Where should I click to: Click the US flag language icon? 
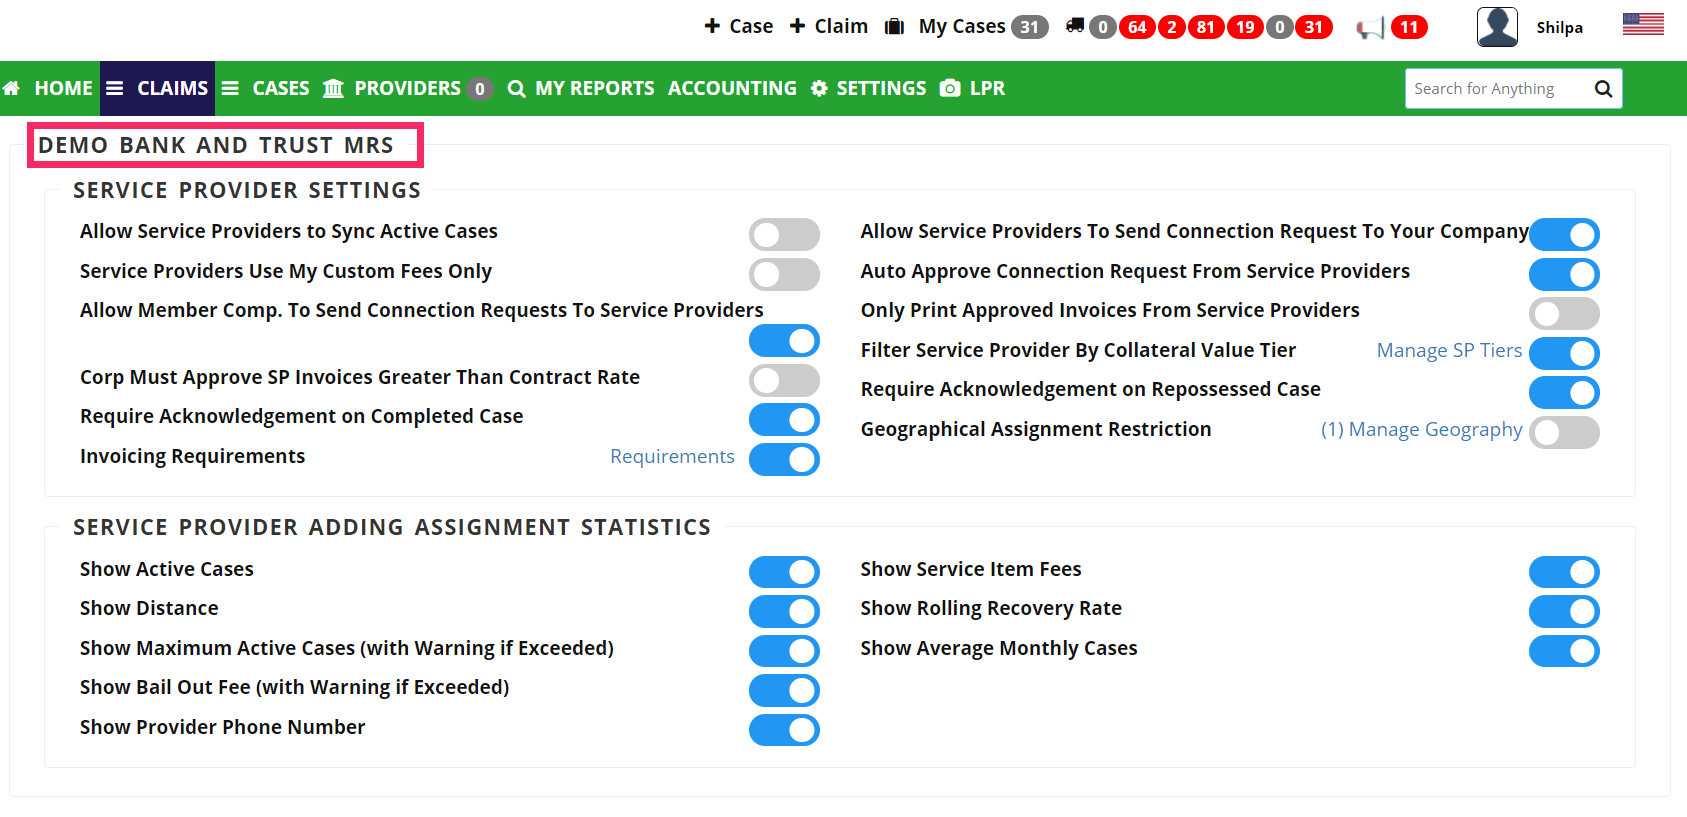coord(1643,24)
